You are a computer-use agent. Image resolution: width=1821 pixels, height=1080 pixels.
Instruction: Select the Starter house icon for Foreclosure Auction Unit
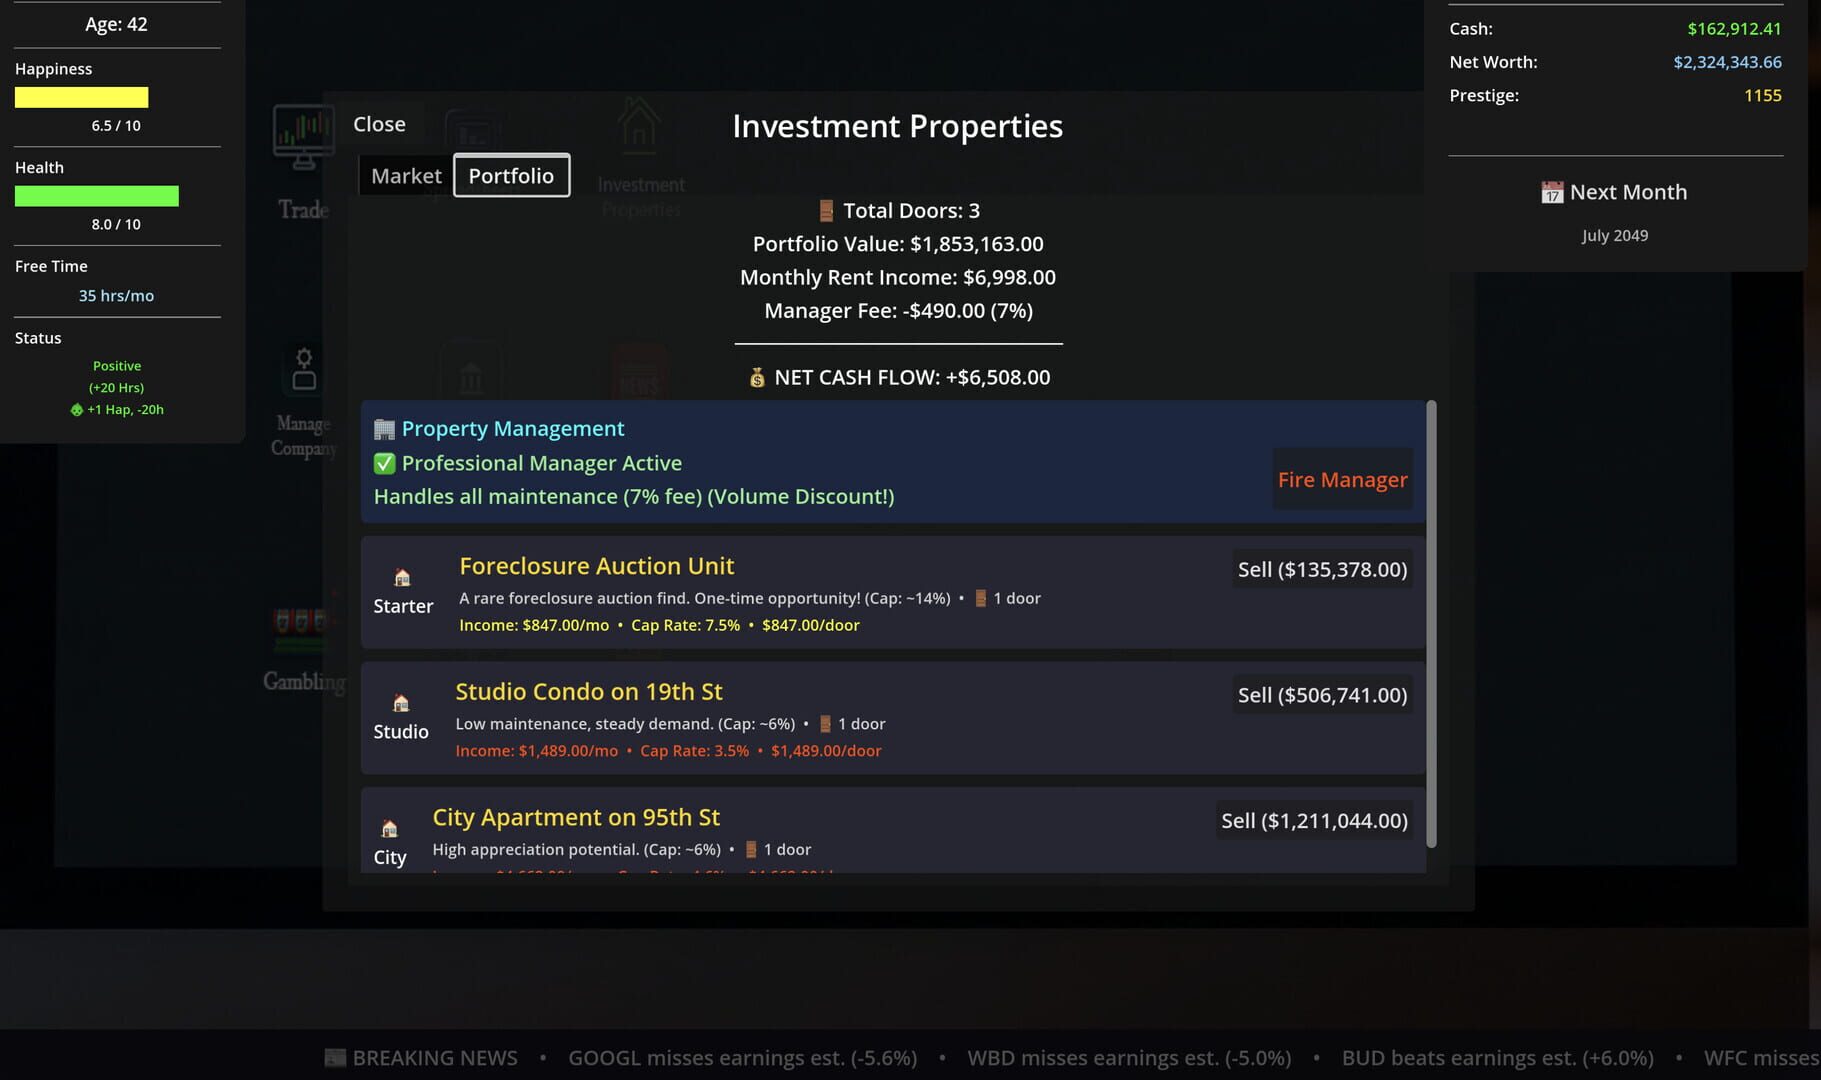(x=402, y=577)
